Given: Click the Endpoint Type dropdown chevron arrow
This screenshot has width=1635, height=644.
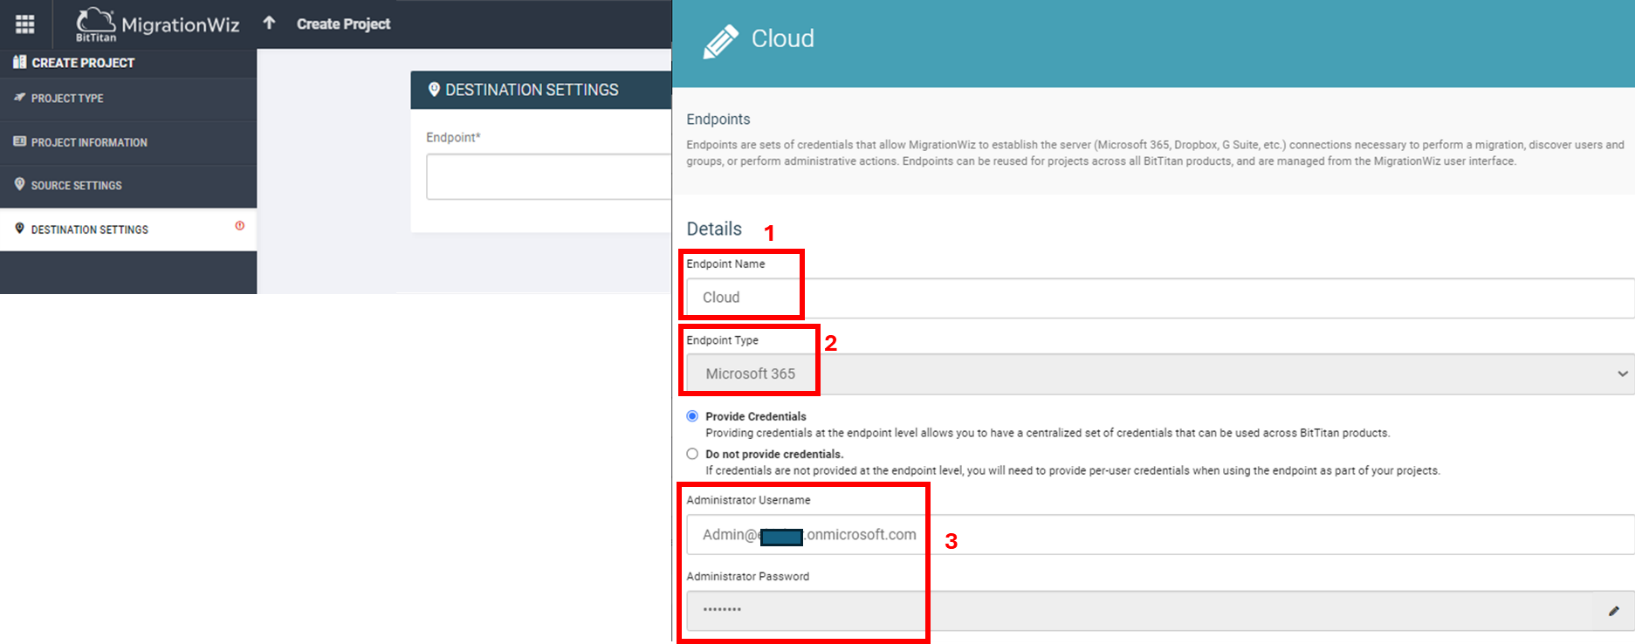Looking at the screenshot, I should [x=1622, y=374].
